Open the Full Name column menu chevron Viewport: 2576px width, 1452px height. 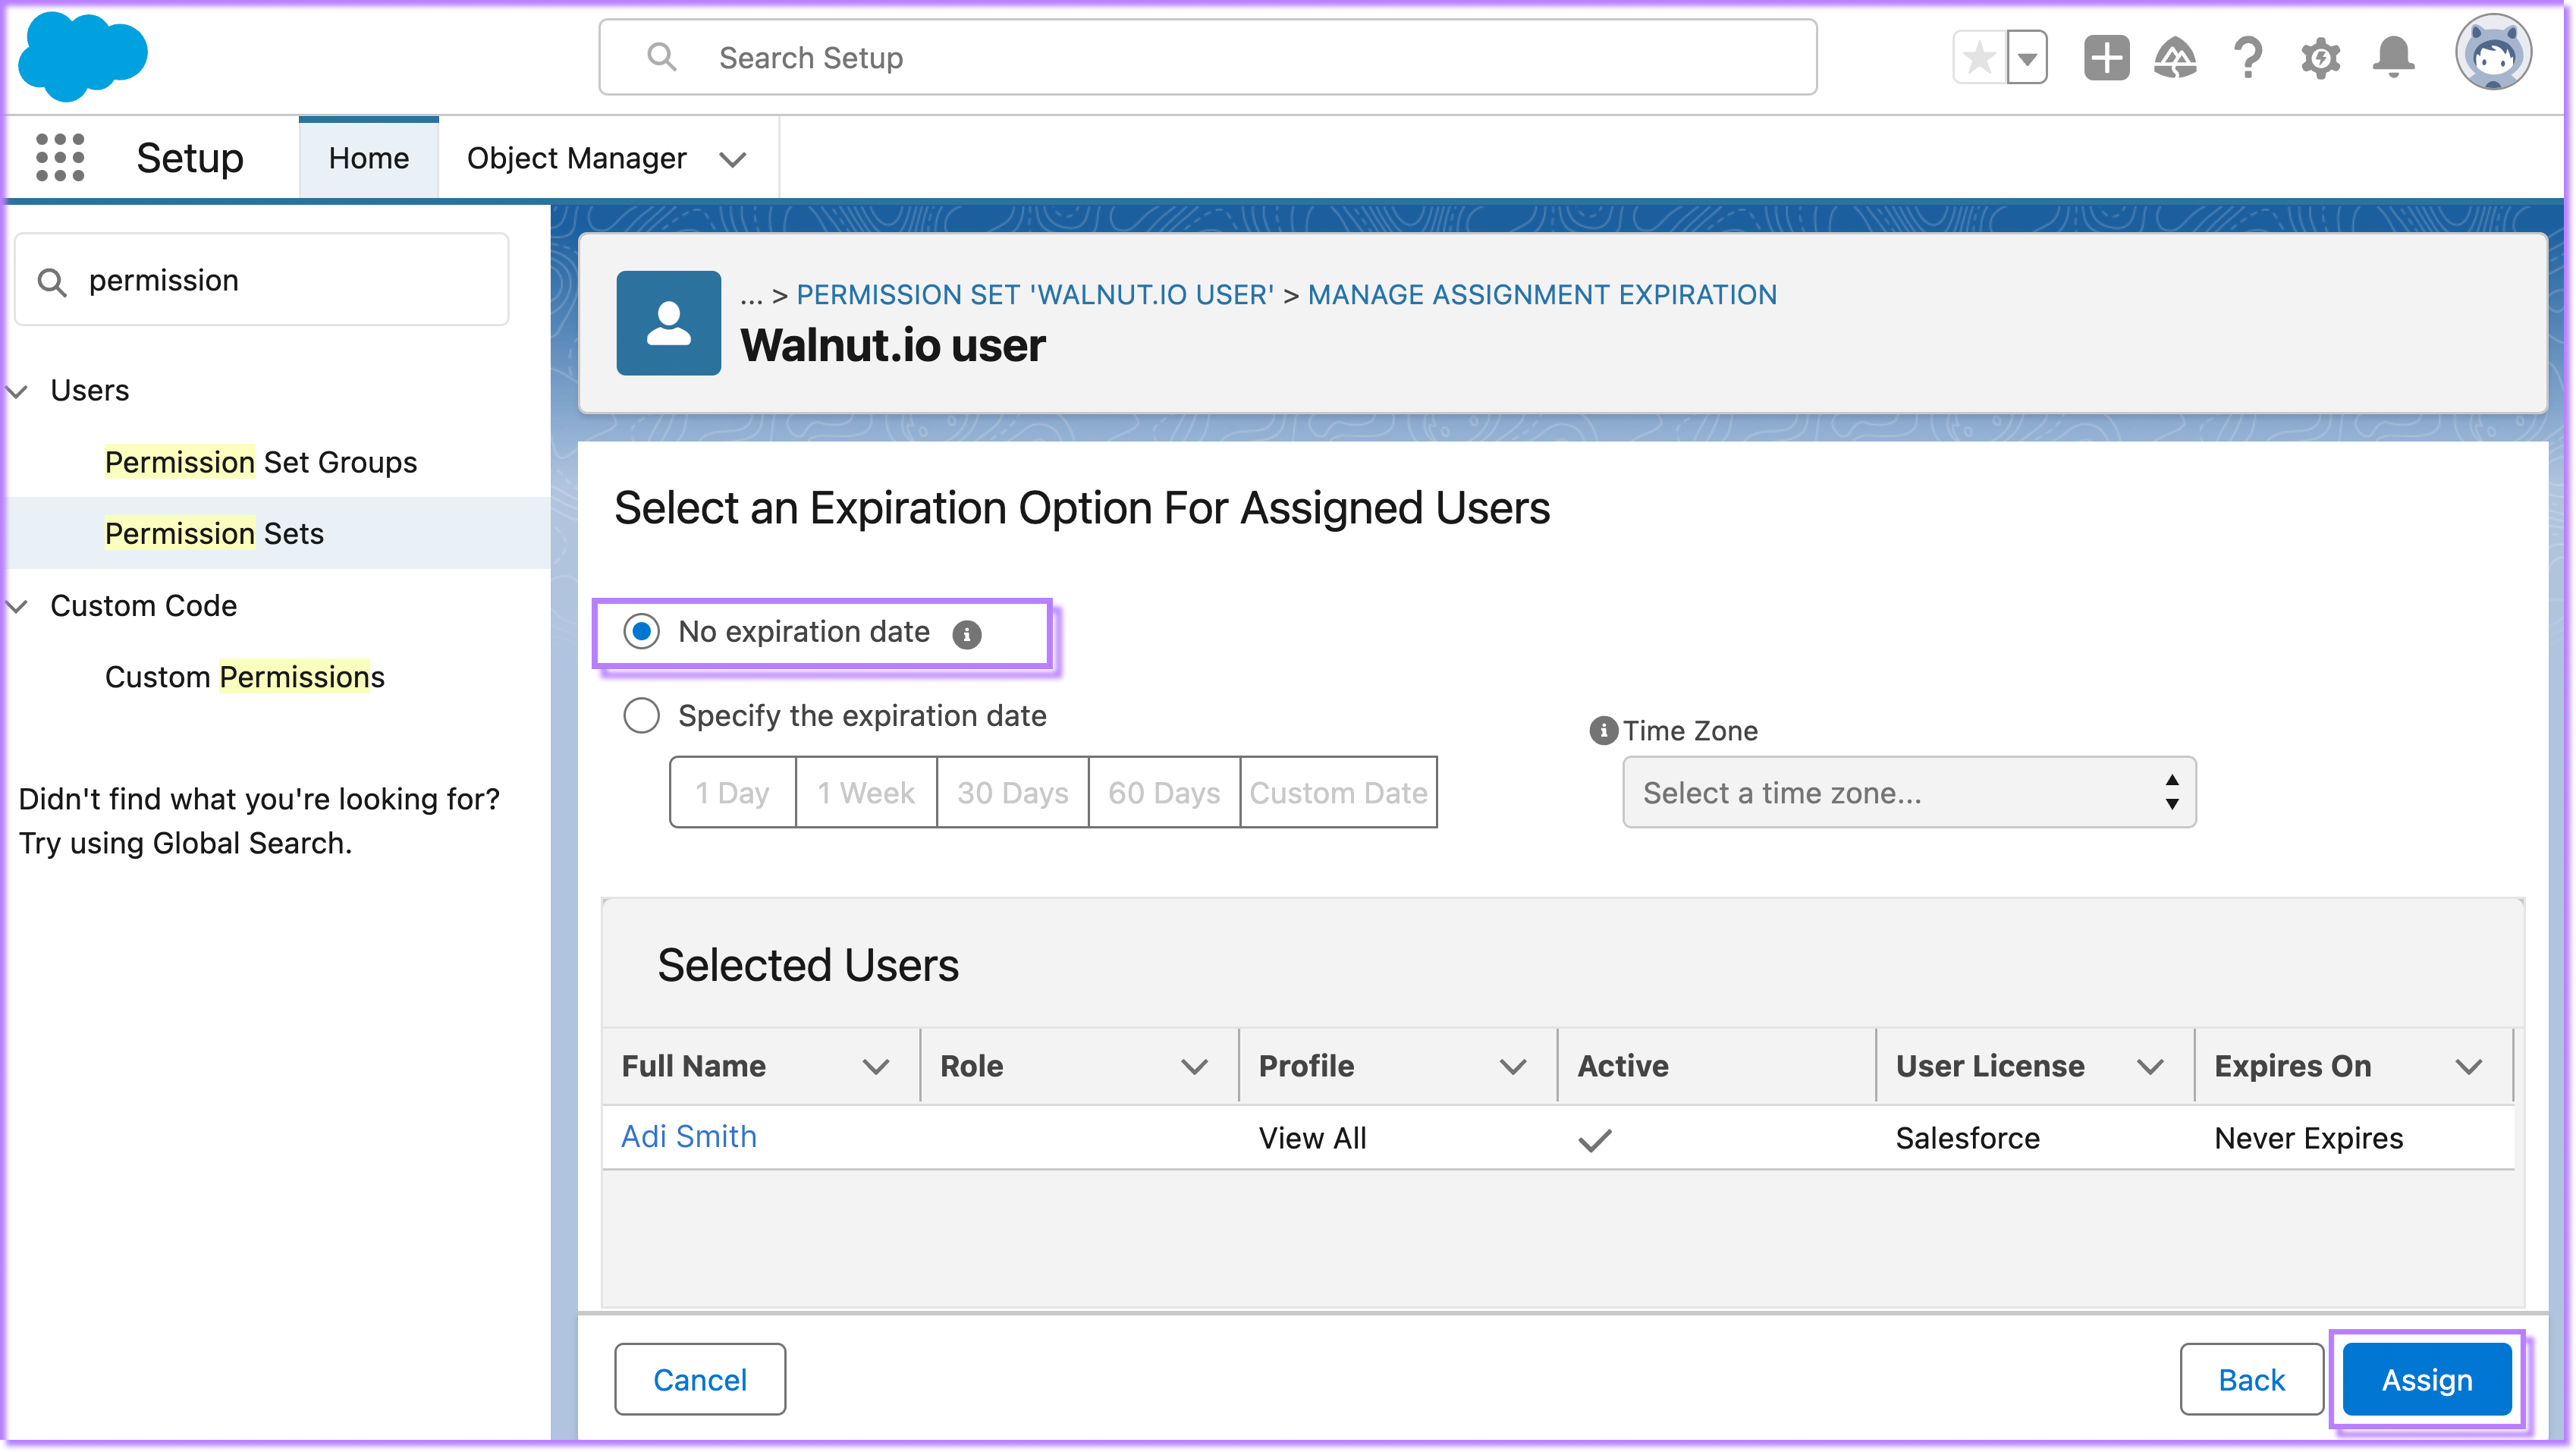click(x=876, y=1067)
